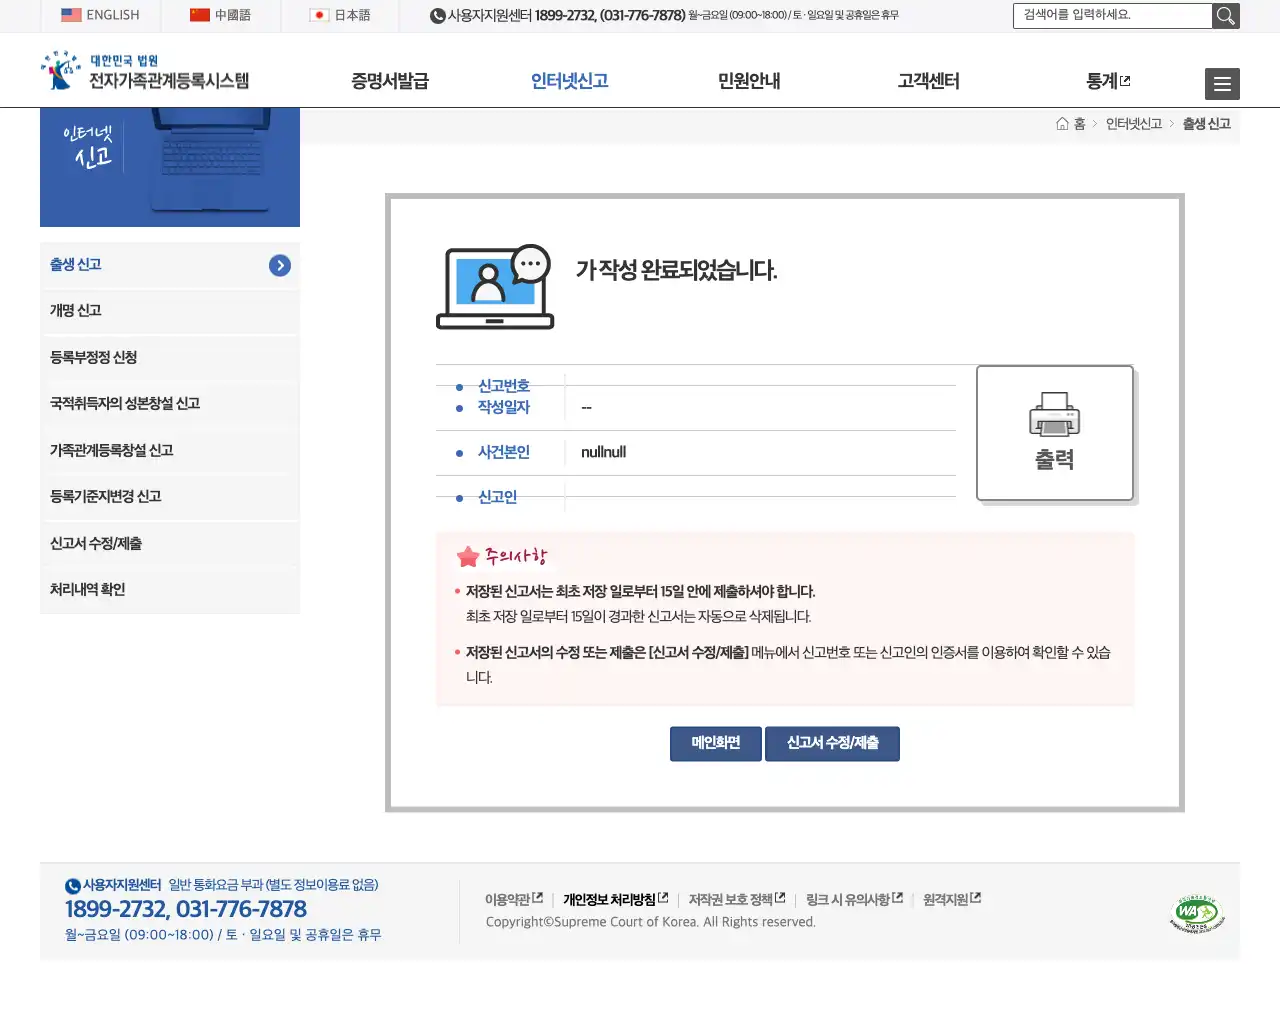The width and height of the screenshot is (1280, 1024).
Task: Click the phone icon next to 사용자지원센터
Action: [436, 16]
